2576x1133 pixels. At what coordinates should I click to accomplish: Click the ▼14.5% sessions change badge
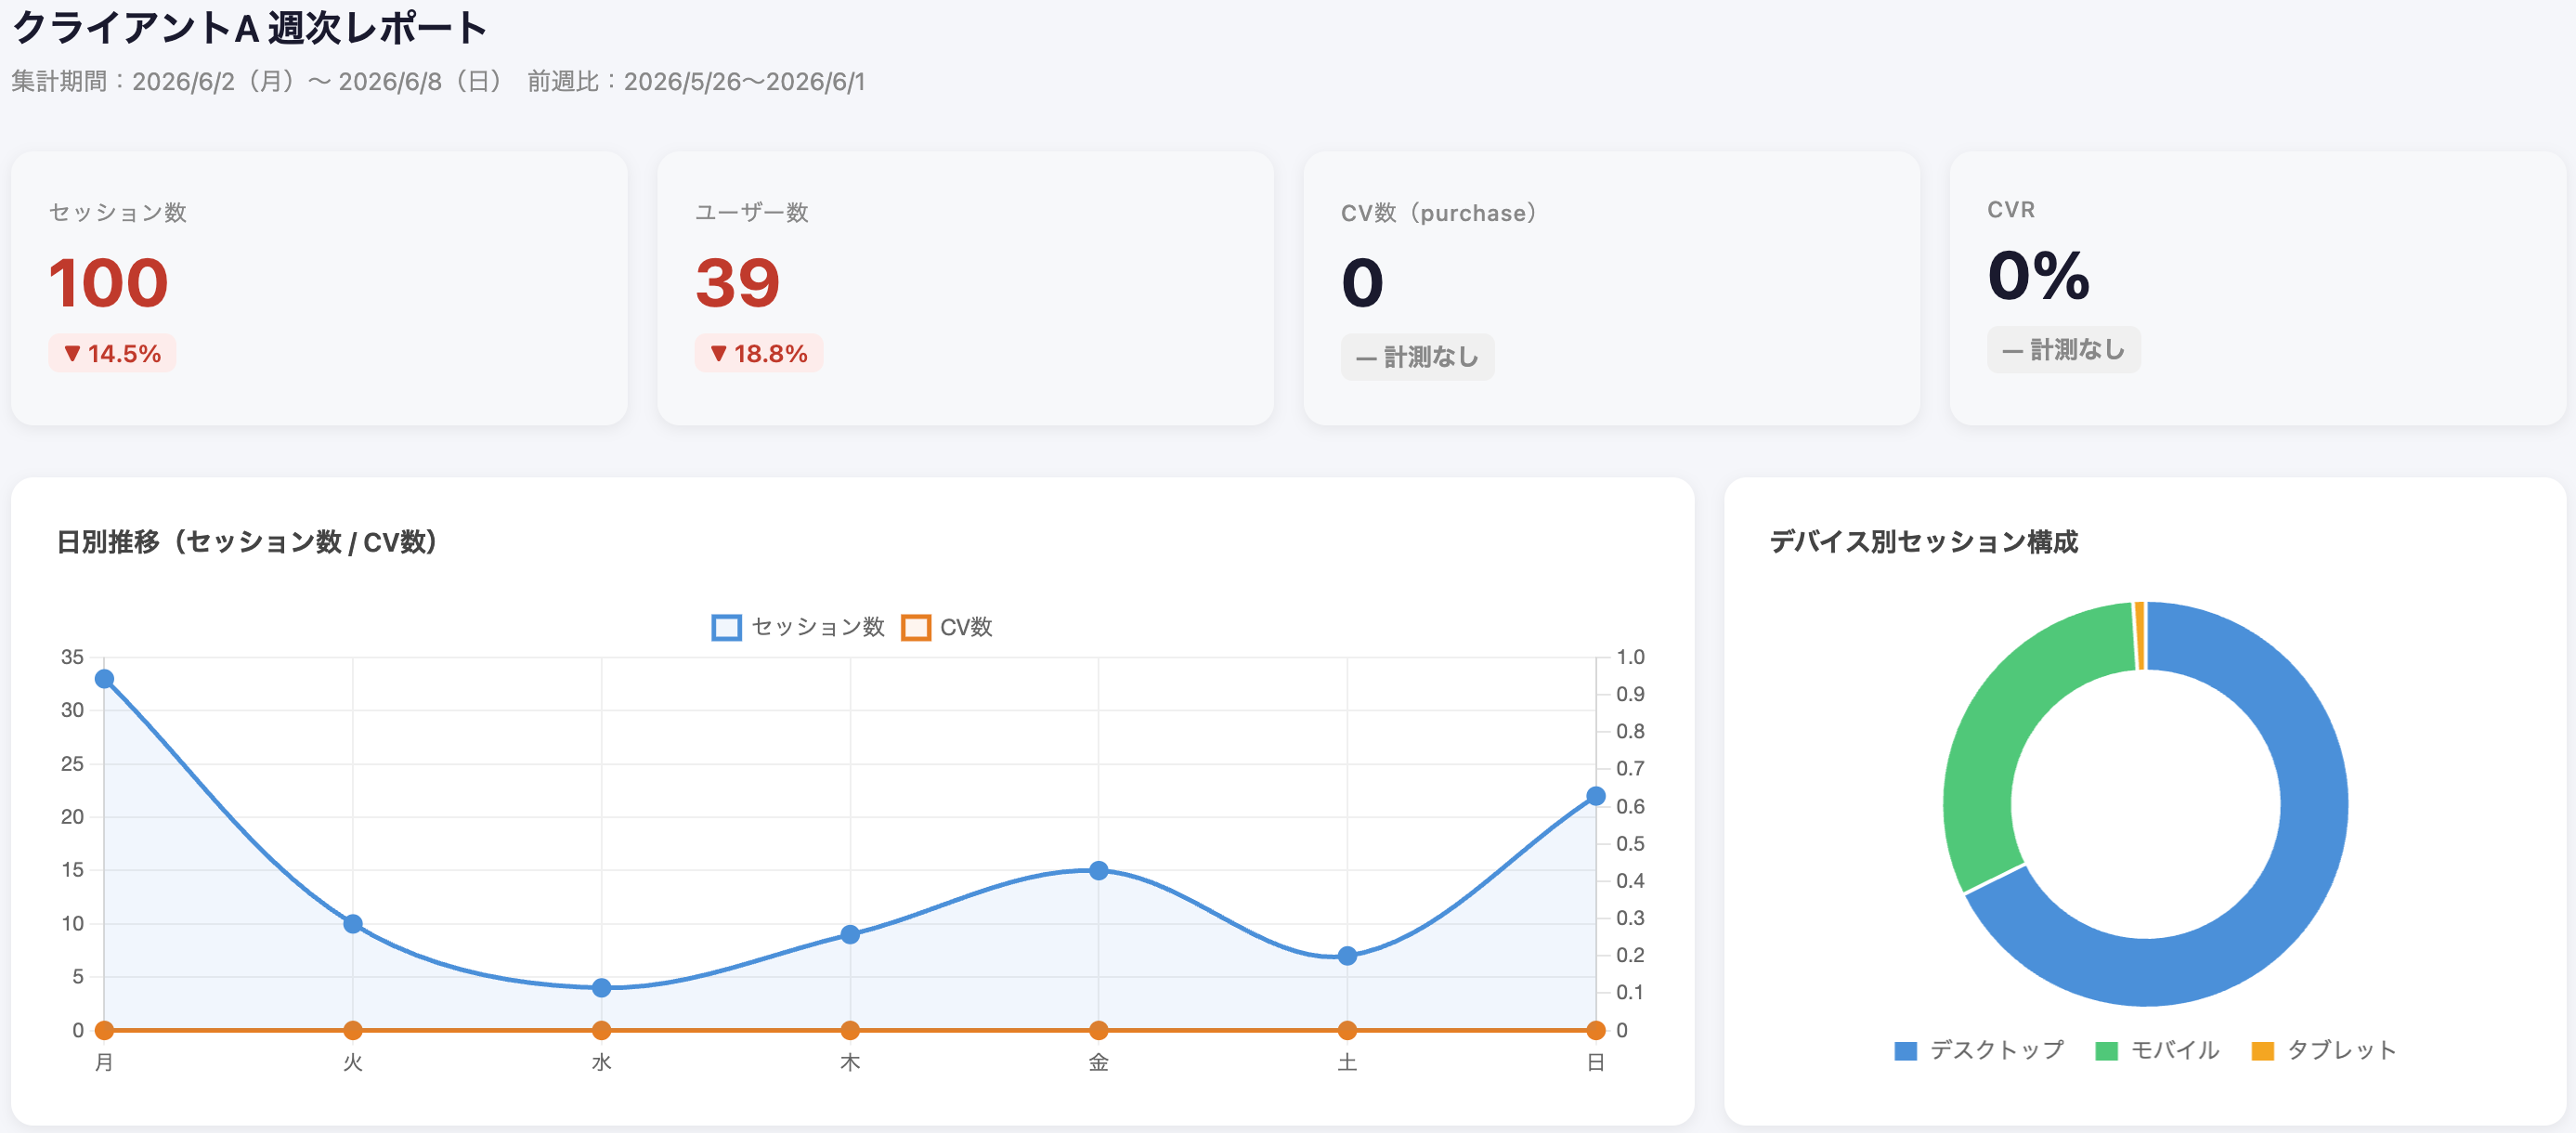pyautogui.click(x=112, y=353)
